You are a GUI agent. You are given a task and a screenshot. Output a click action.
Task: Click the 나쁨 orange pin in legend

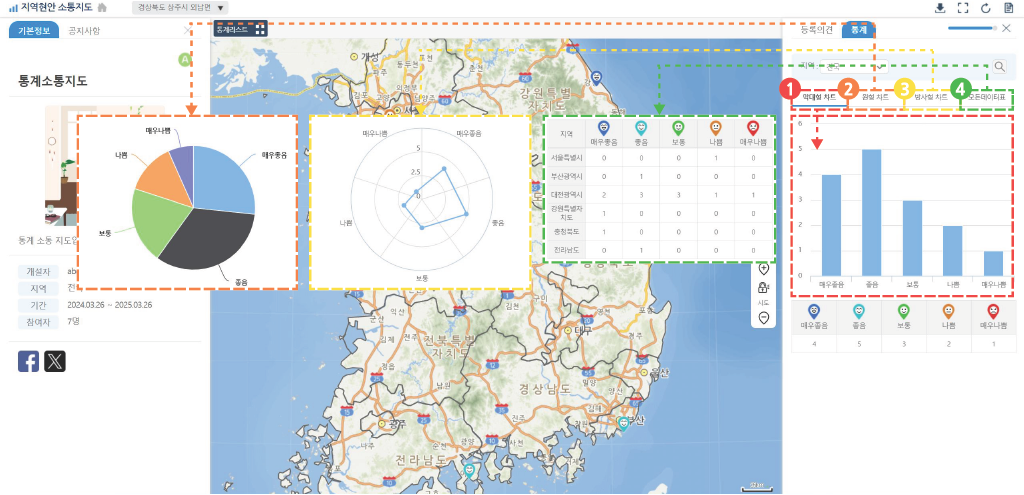coord(948,311)
